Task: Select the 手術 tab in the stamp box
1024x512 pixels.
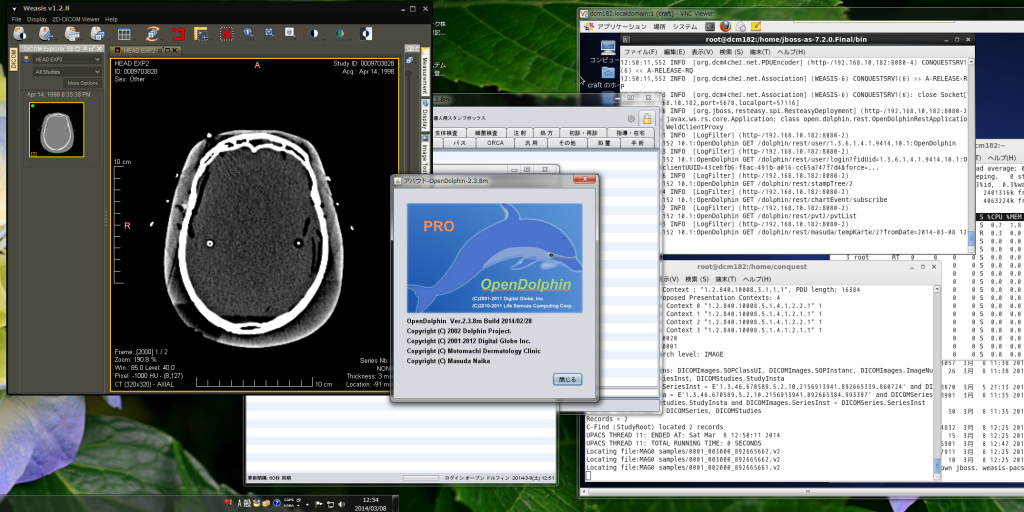Action: coord(637,142)
